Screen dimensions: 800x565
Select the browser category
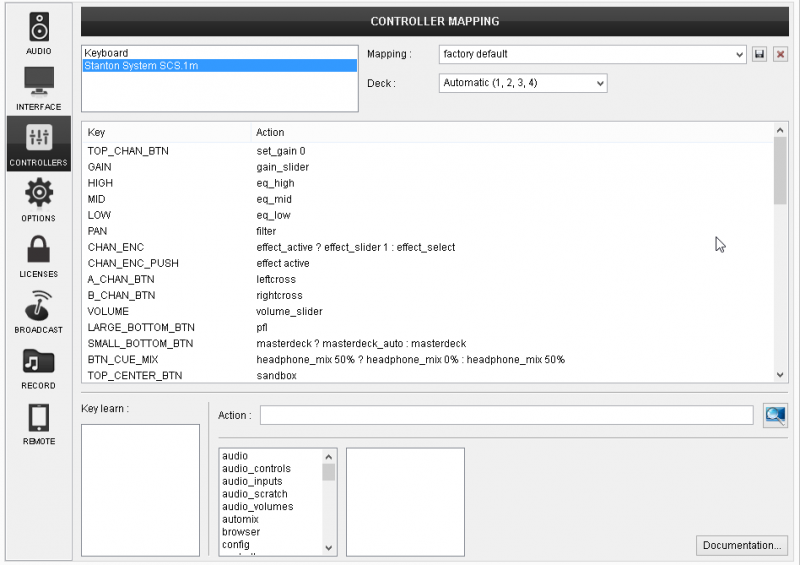pyautogui.click(x=271, y=532)
